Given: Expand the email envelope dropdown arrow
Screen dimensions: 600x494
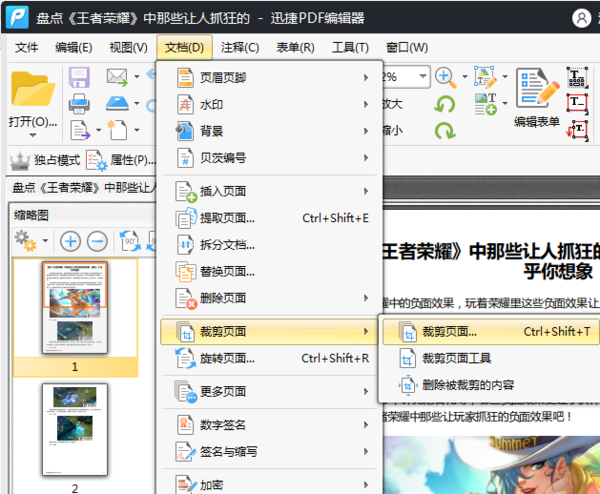Looking at the screenshot, I should click(x=137, y=77).
